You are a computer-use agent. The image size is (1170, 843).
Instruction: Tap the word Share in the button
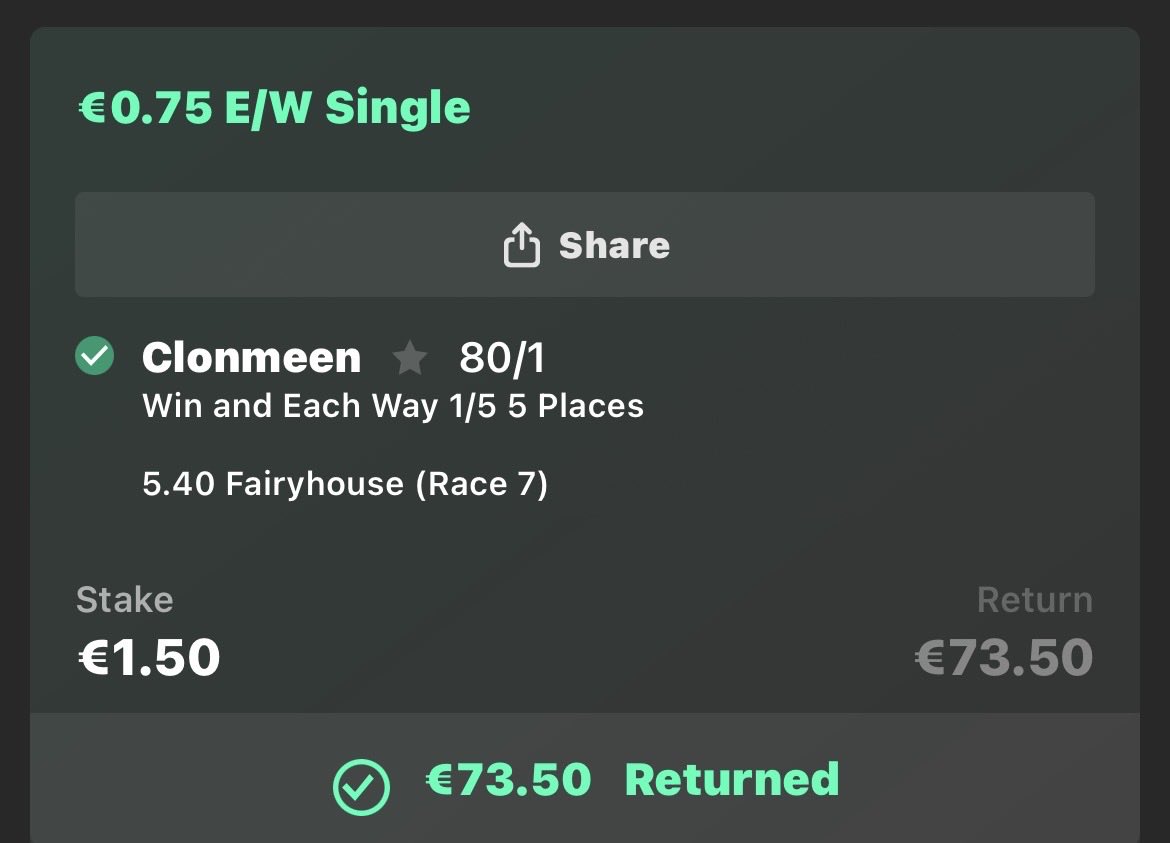click(x=615, y=245)
